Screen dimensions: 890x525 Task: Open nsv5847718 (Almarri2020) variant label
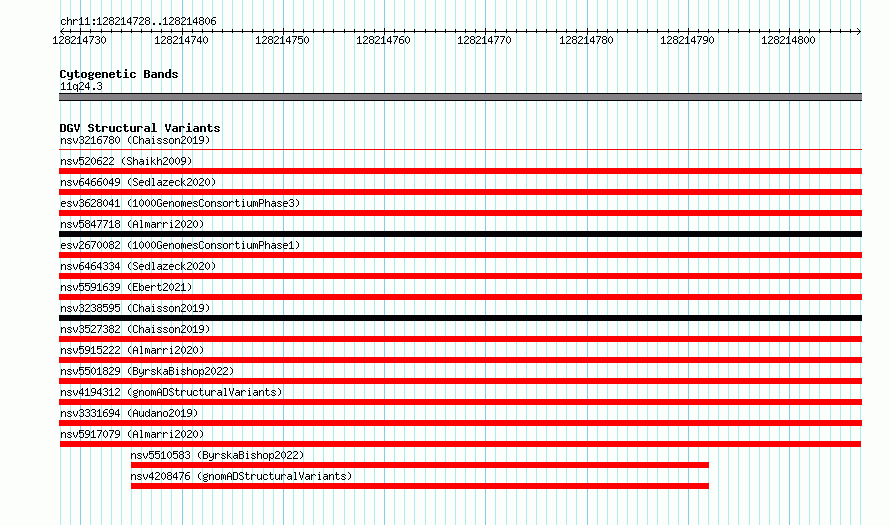[x=132, y=224]
